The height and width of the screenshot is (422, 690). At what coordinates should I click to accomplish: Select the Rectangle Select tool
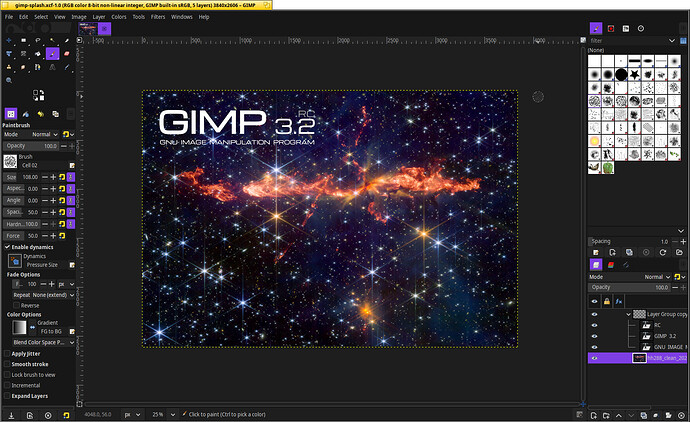tap(23, 40)
